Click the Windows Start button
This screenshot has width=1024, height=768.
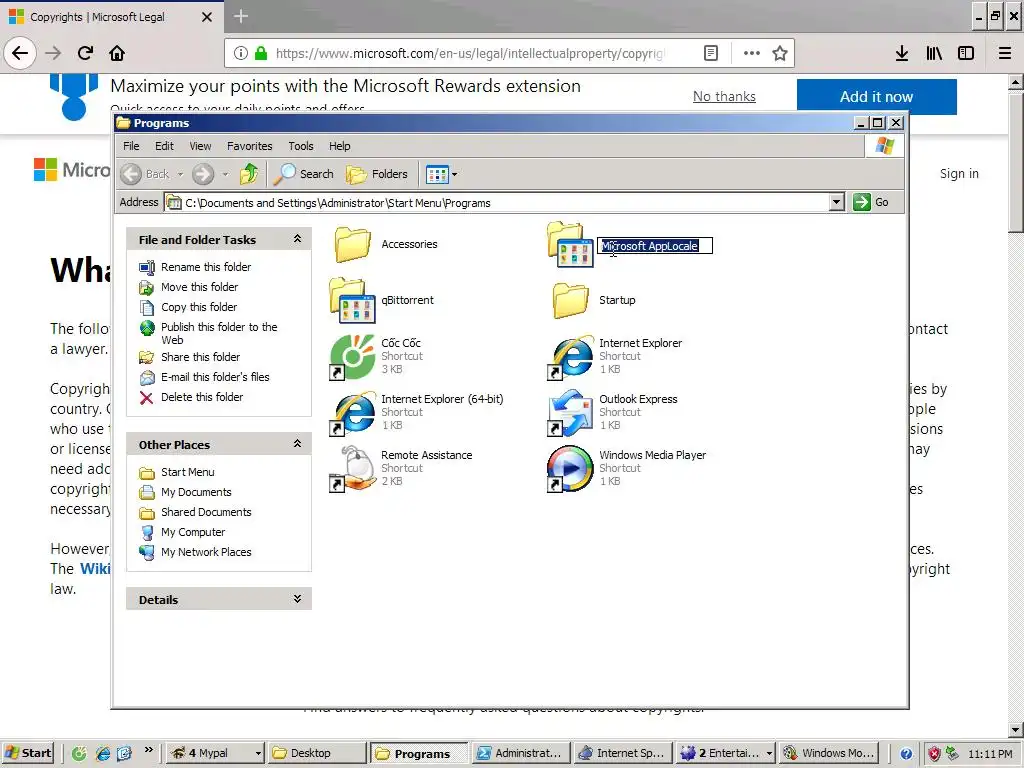(x=27, y=753)
